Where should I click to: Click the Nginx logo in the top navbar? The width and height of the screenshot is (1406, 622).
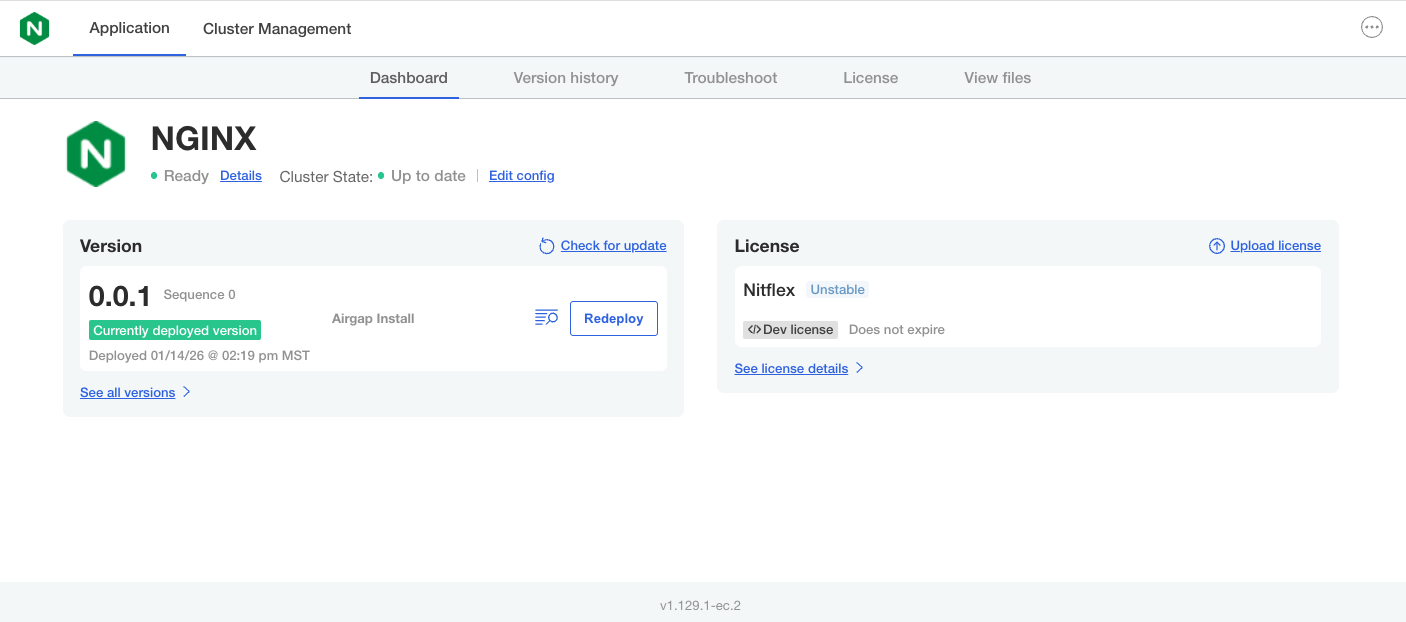[34, 27]
